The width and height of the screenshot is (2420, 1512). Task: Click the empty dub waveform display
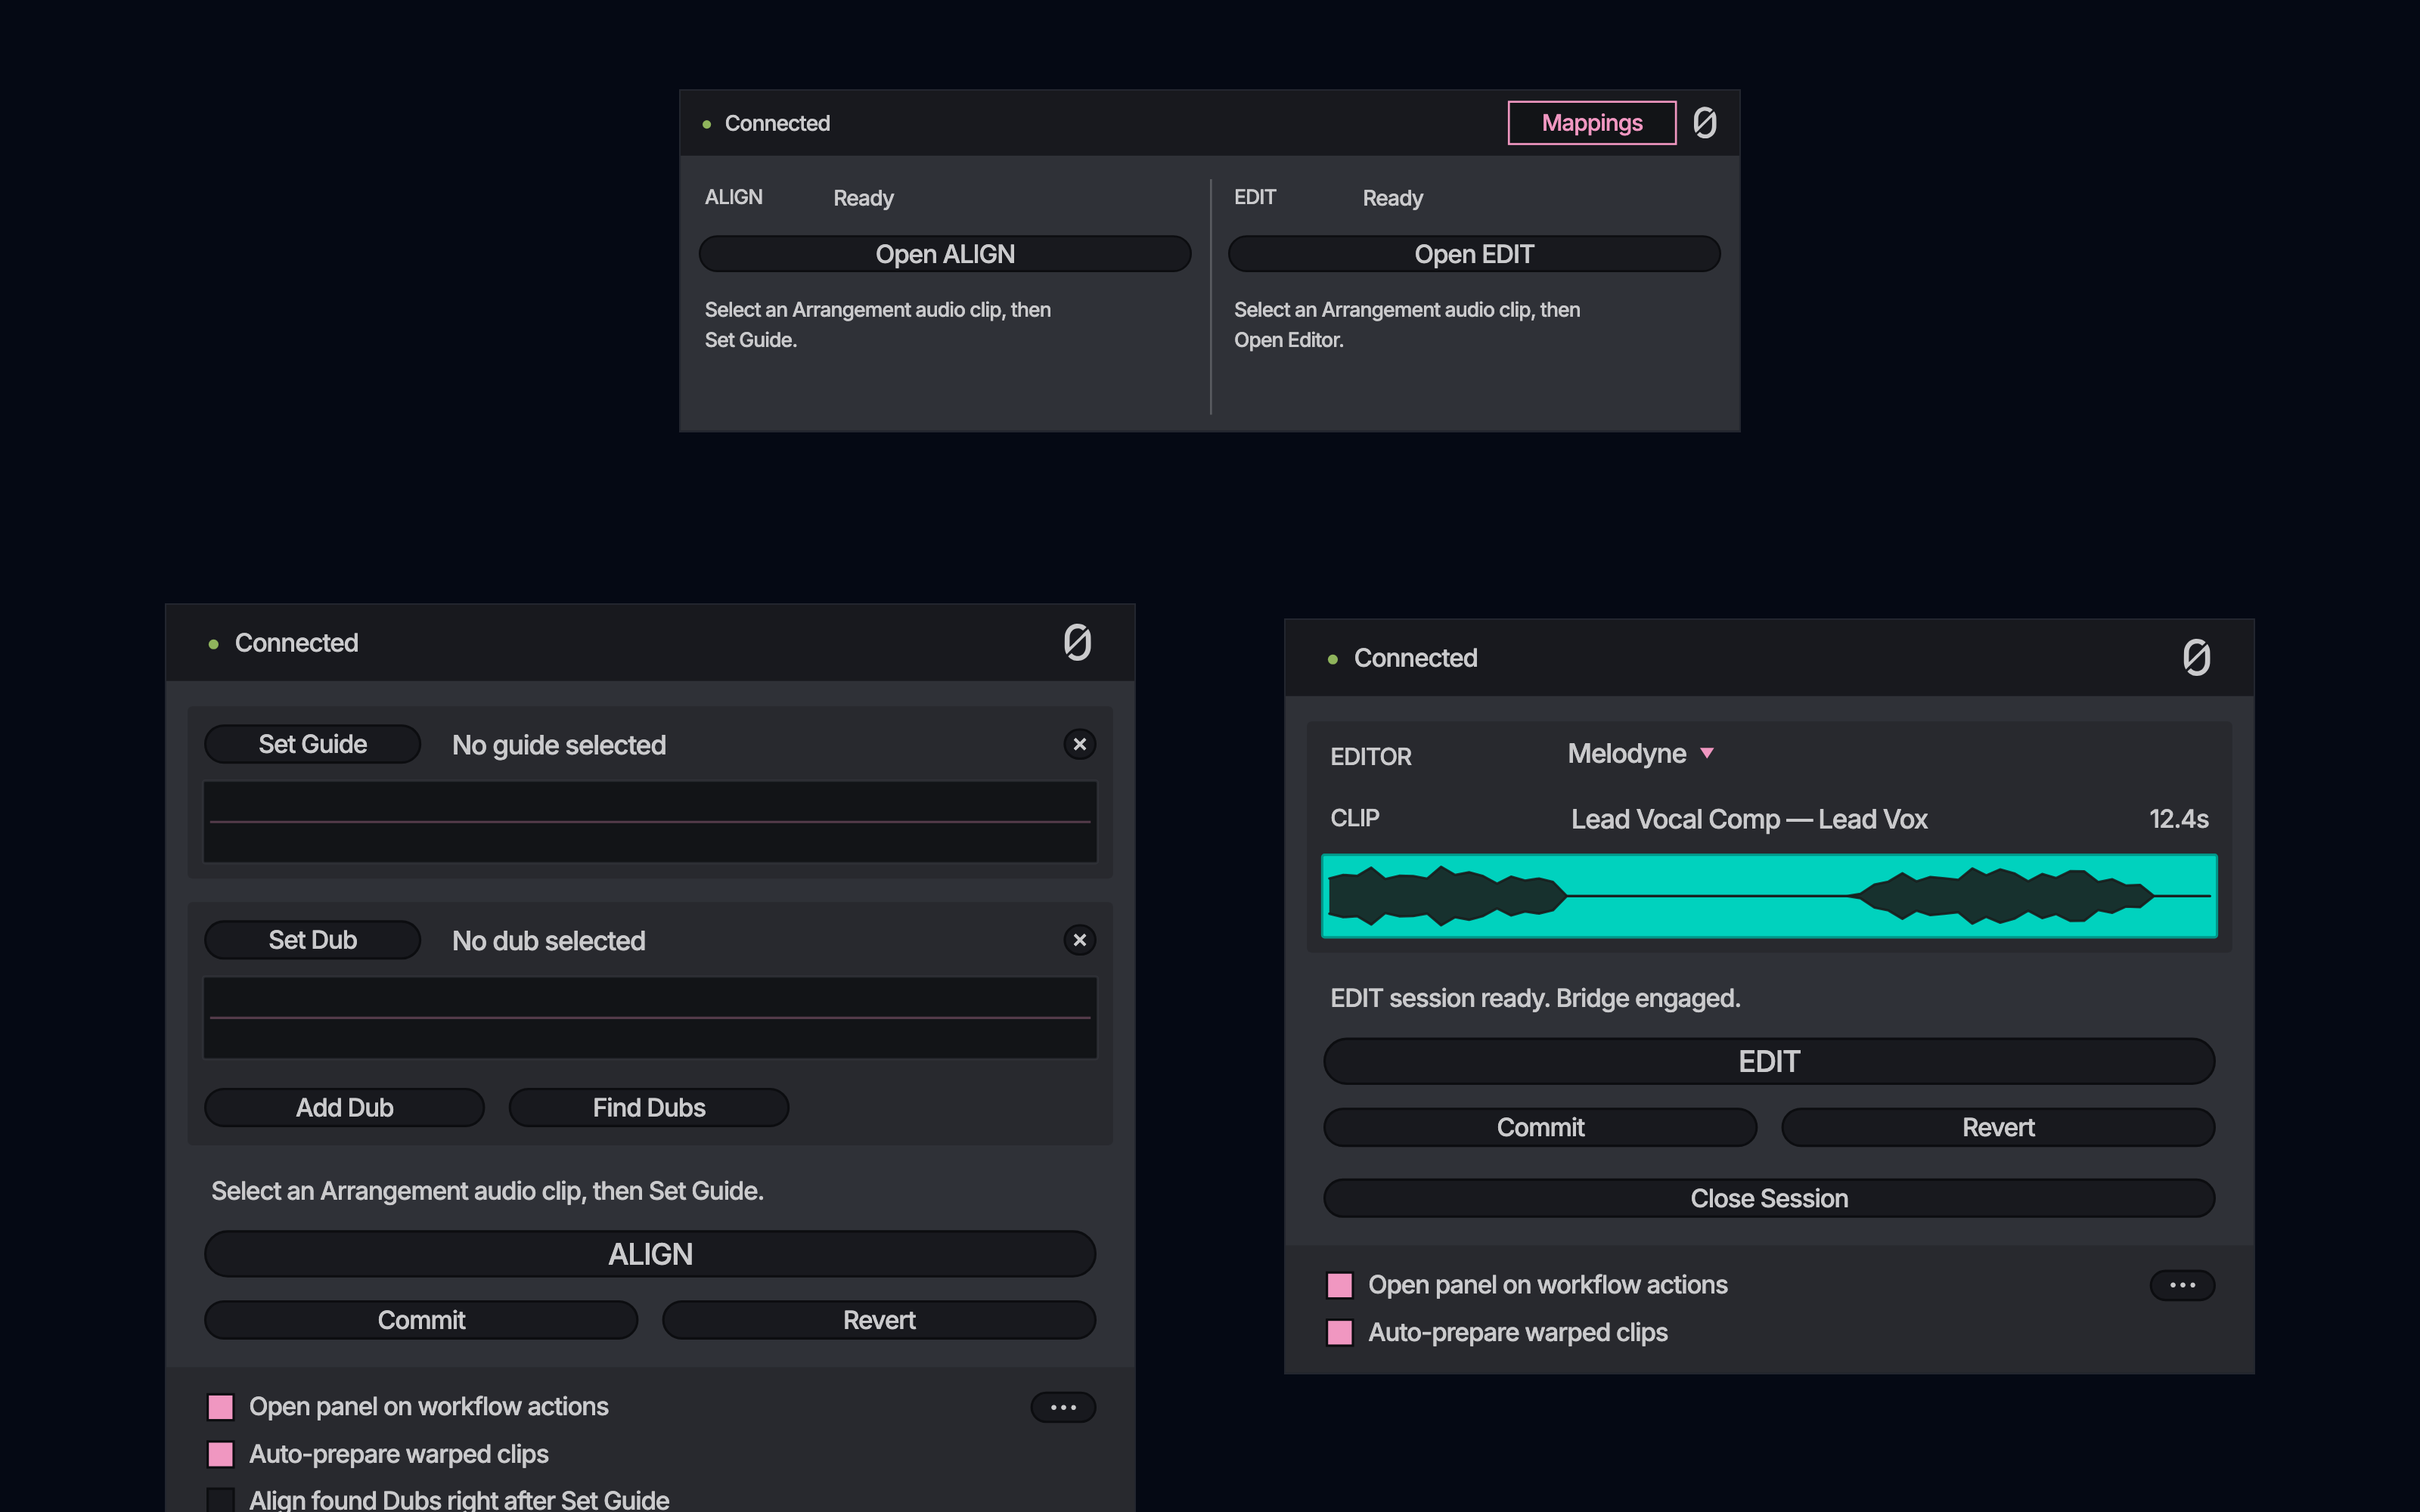tap(650, 1018)
